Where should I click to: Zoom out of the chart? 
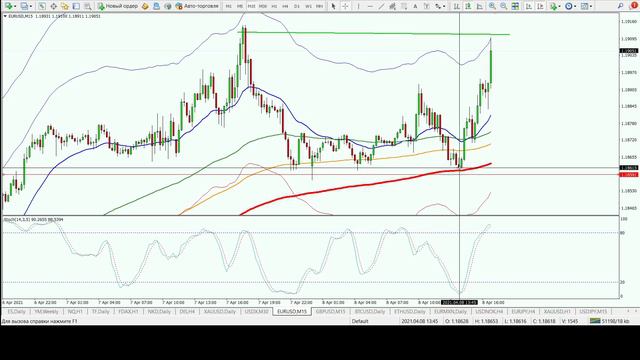(x=504, y=6)
